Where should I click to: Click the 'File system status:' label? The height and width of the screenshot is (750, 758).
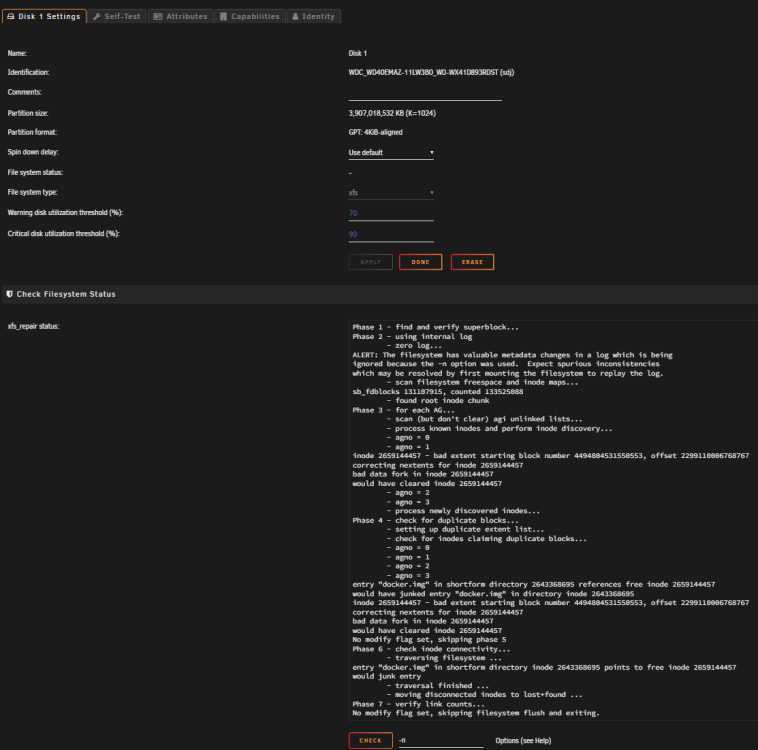[x=35, y=172]
